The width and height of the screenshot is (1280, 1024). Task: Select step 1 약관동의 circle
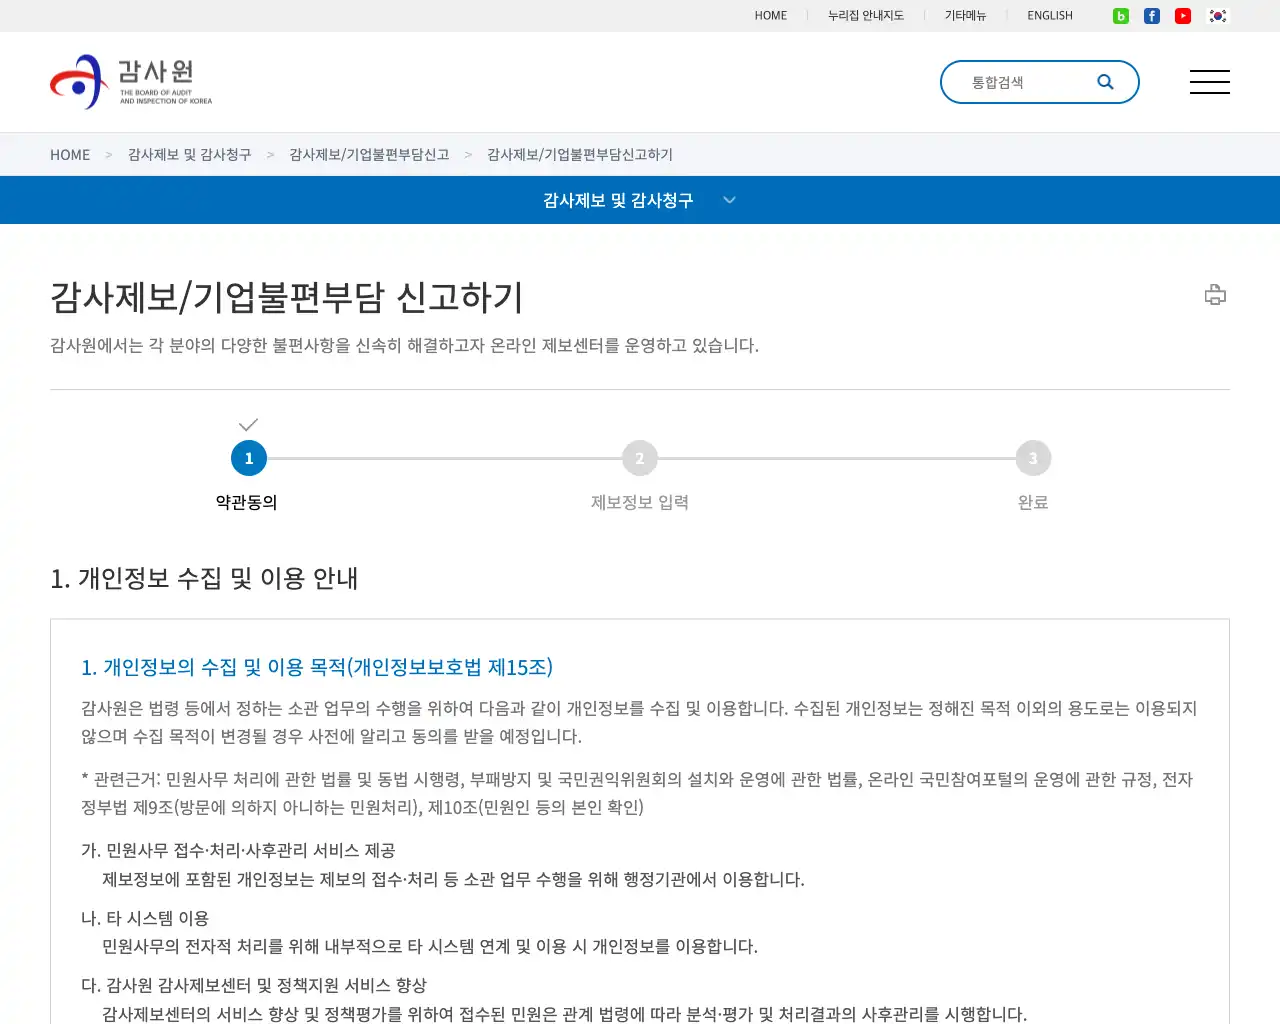[x=249, y=458]
